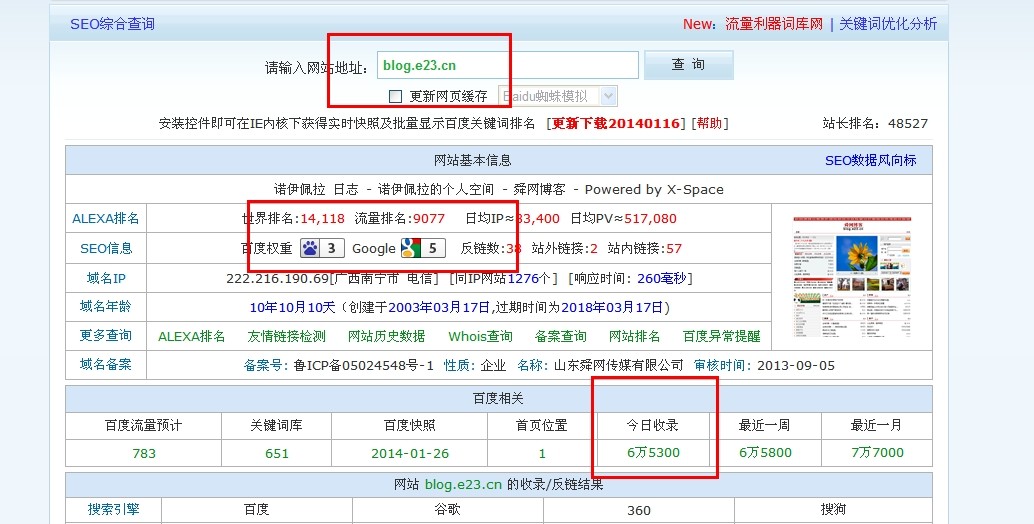Viewport: 1034px width, 524px height.
Task: Click the 备案查询 link
Action: point(560,336)
